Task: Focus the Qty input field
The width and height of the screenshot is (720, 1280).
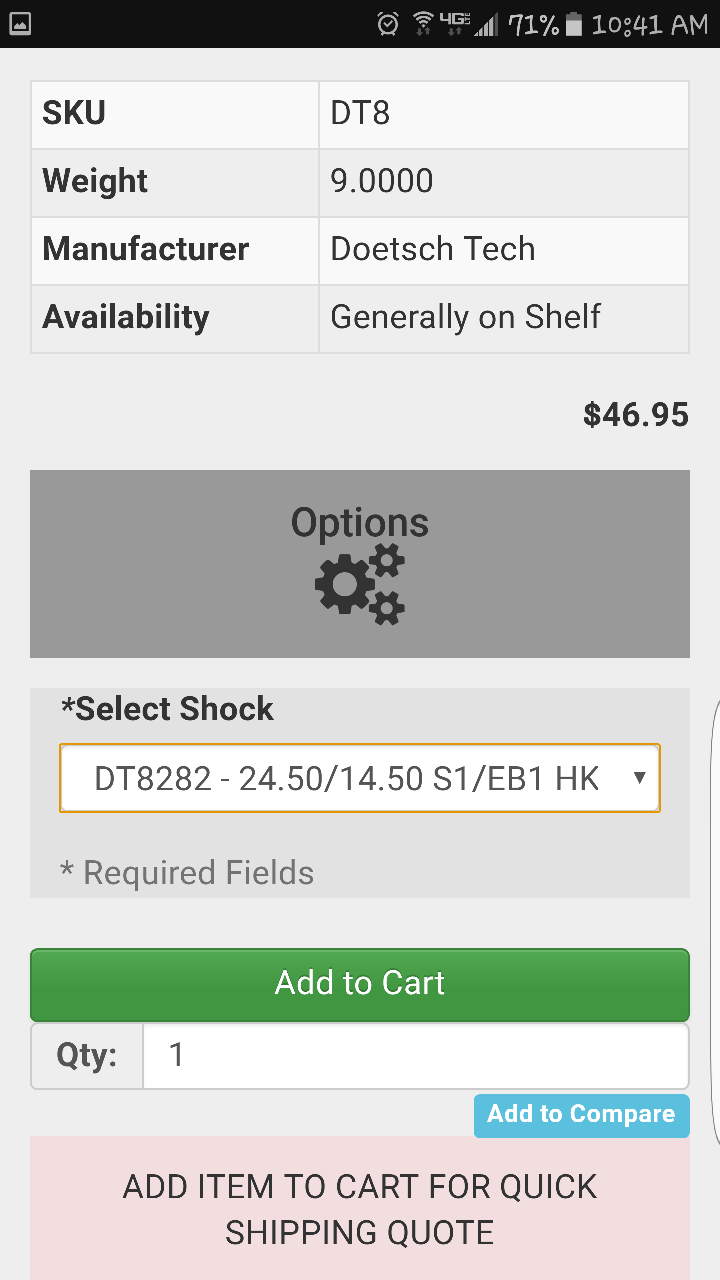Action: [x=416, y=1055]
